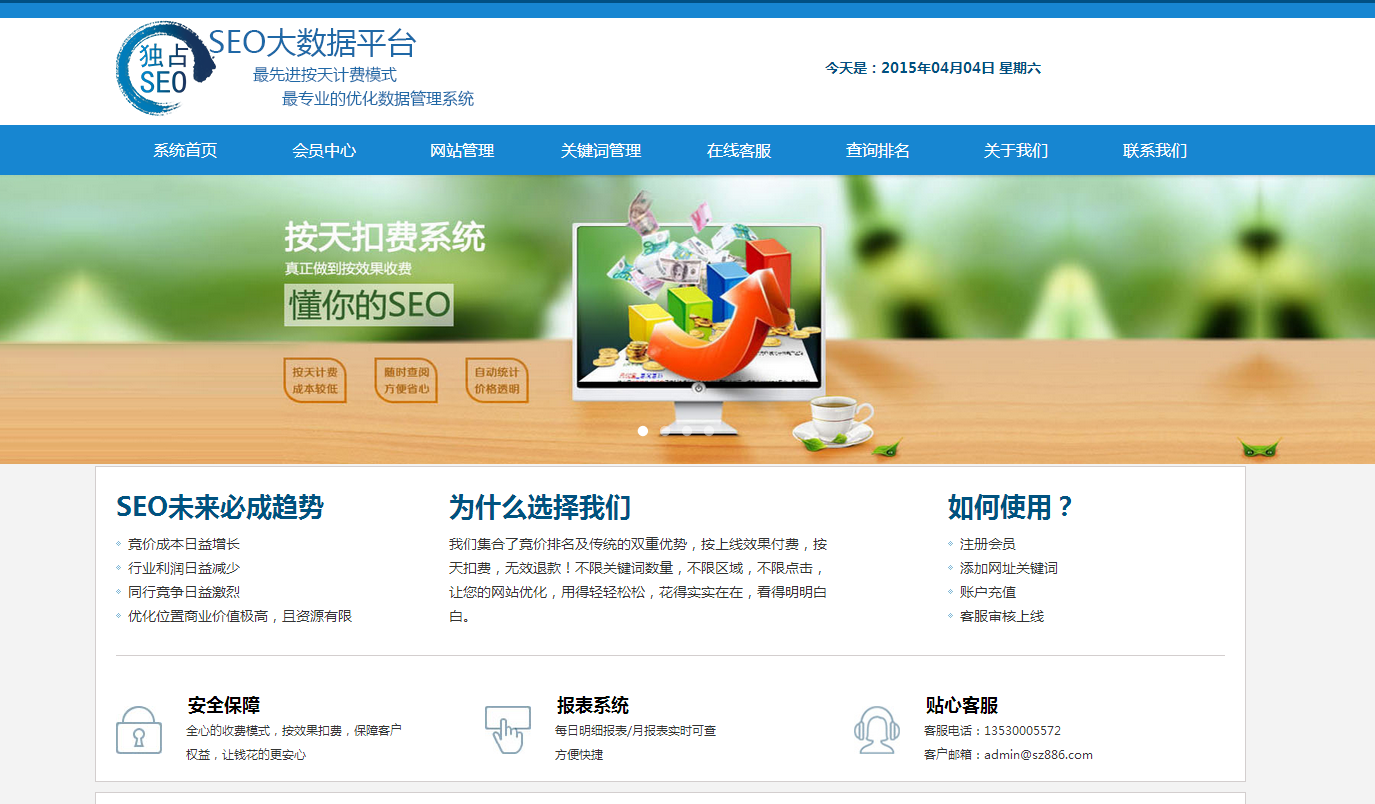Click the 联系我们 navigation link

(1155, 151)
